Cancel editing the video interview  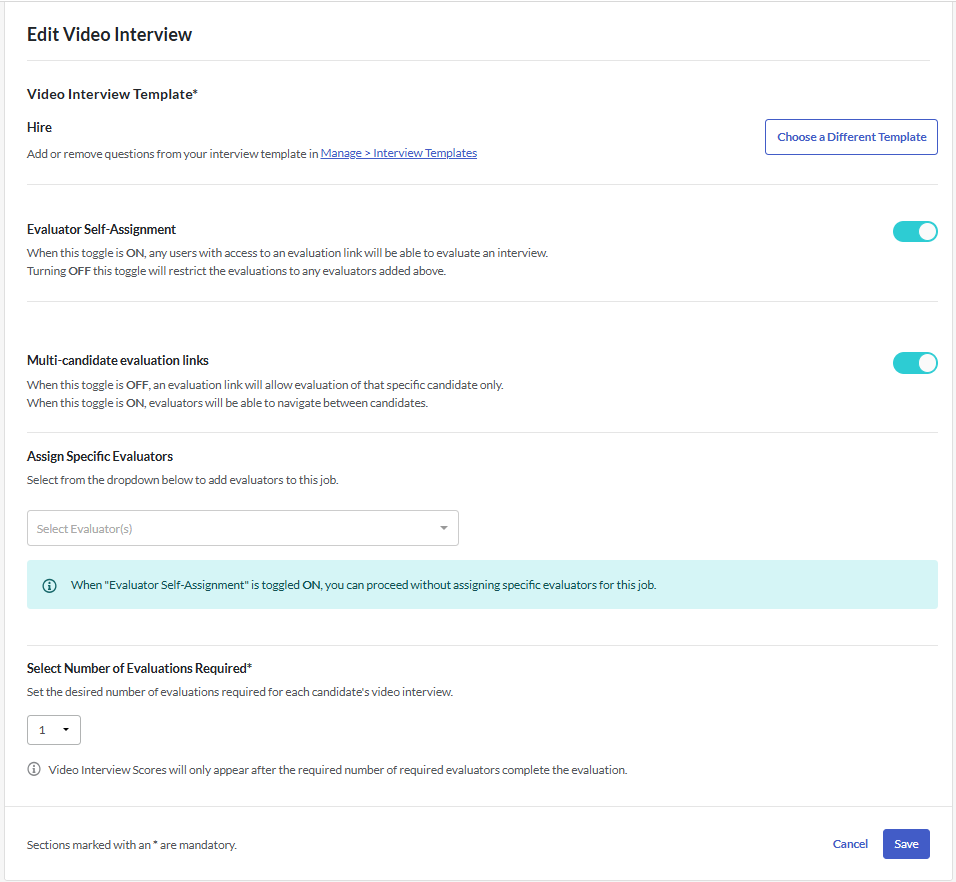tap(850, 844)
